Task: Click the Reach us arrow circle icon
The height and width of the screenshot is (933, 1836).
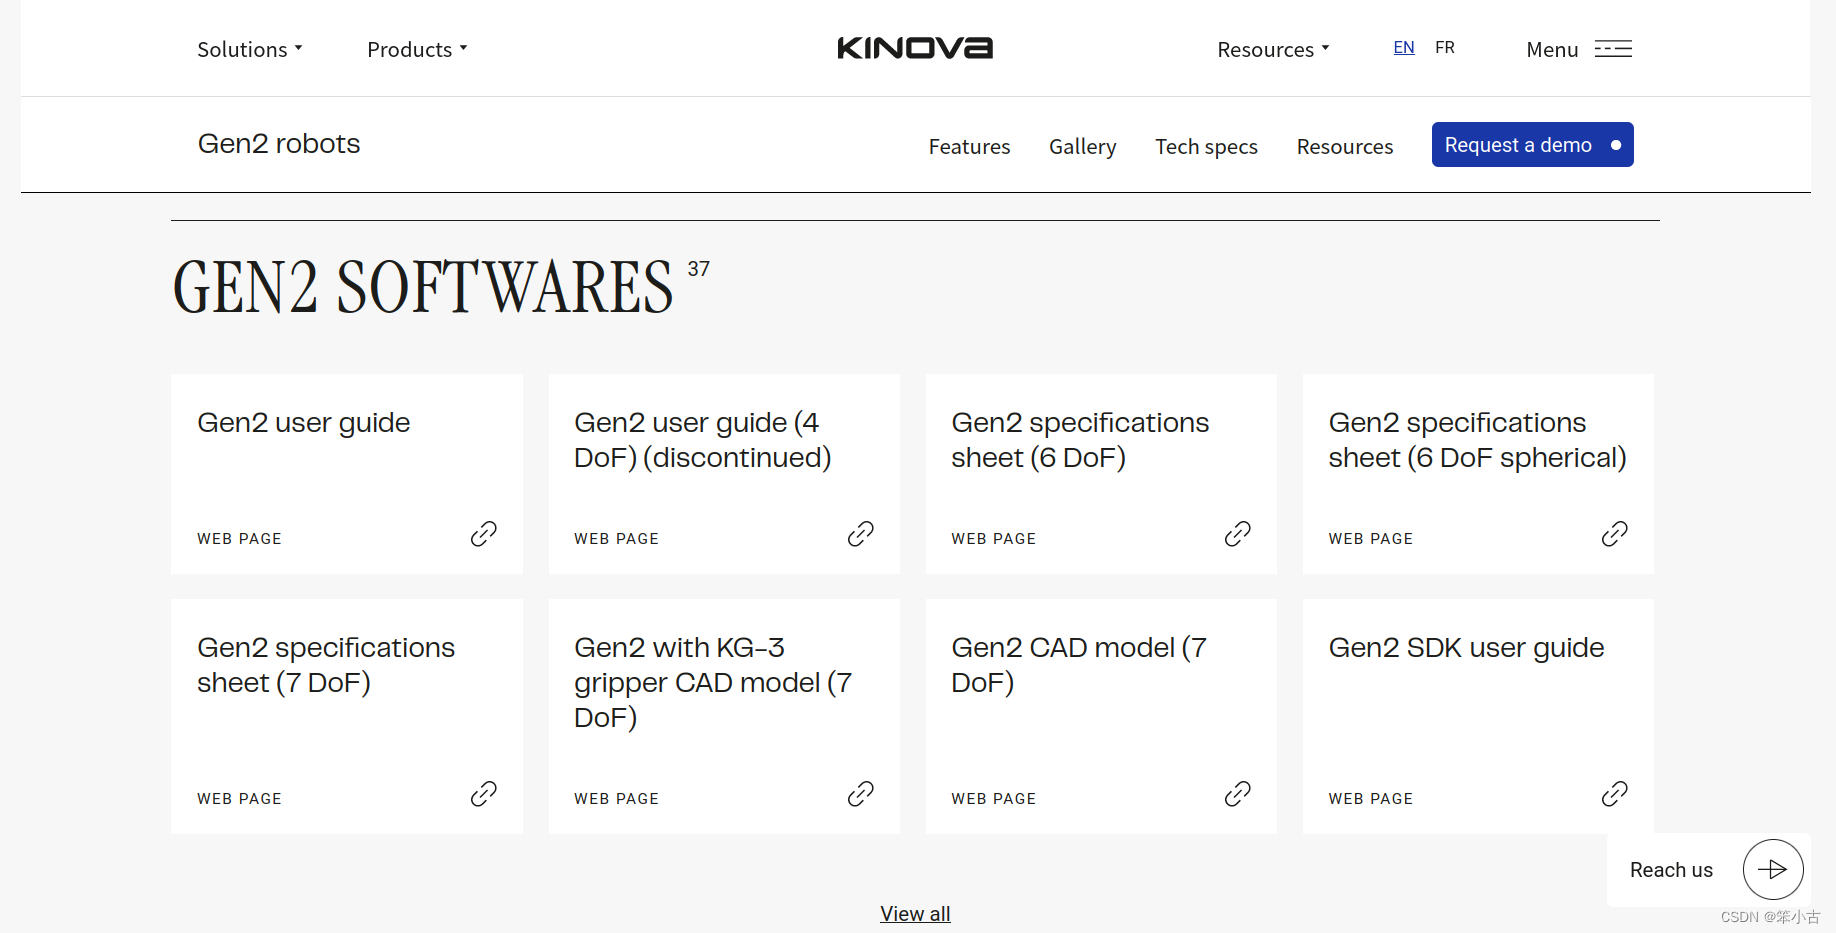Action: coord(1773,869)
